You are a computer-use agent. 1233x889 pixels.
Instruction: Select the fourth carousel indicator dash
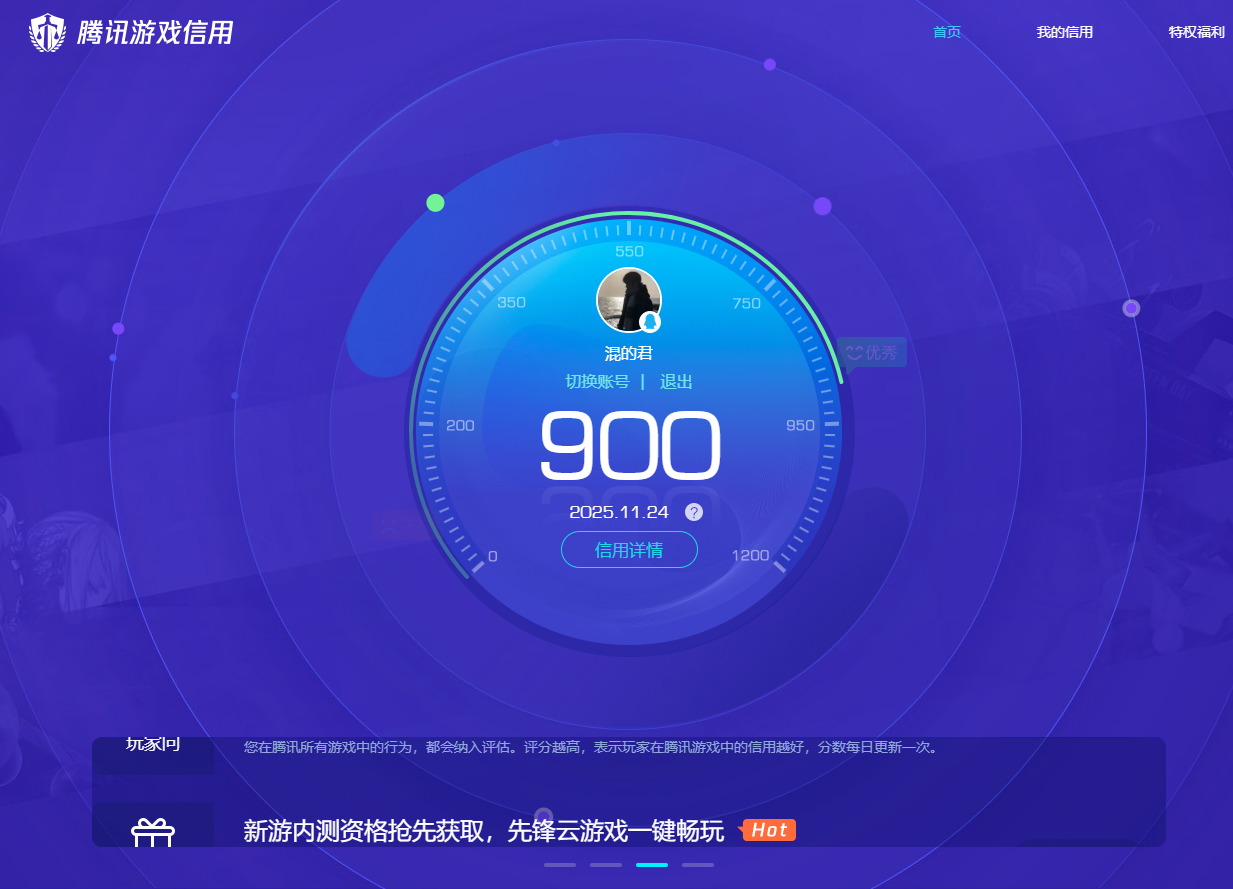click(698, 864)
